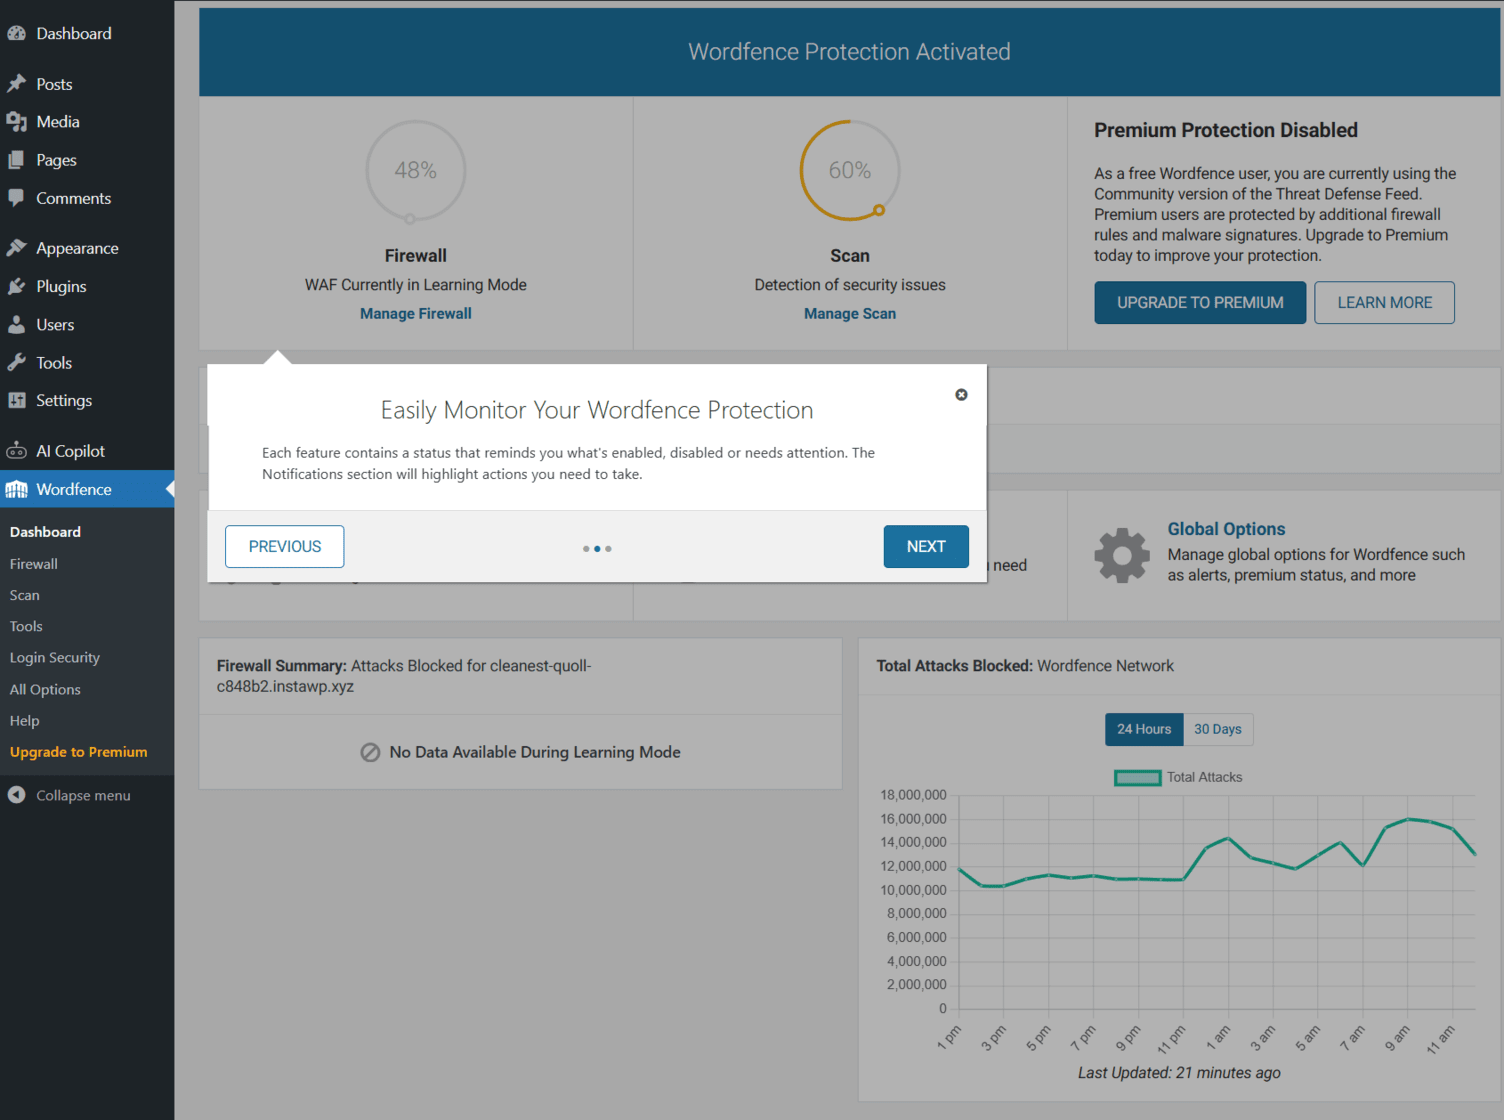Click the Collapse menu arrow icon
The width and height of the screenshot is (1504, 1120).
17,795
